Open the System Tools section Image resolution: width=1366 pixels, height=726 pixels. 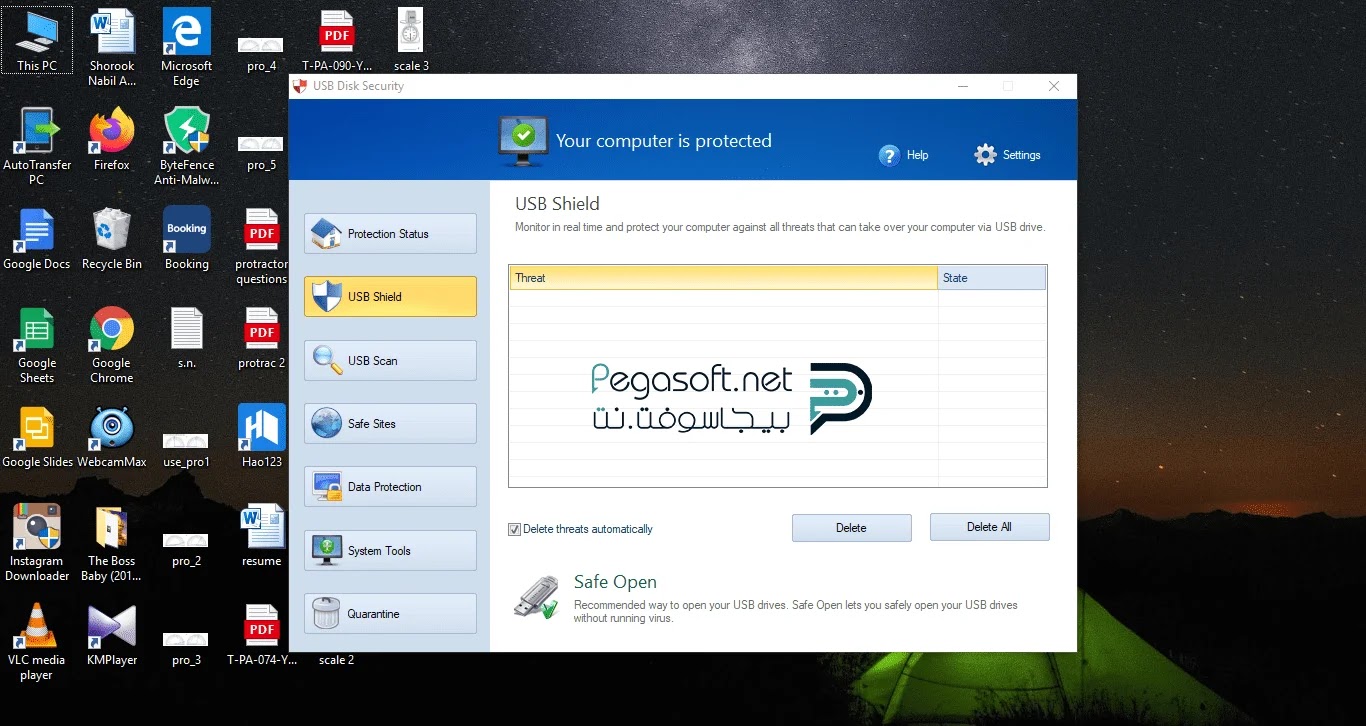[390, 550]
